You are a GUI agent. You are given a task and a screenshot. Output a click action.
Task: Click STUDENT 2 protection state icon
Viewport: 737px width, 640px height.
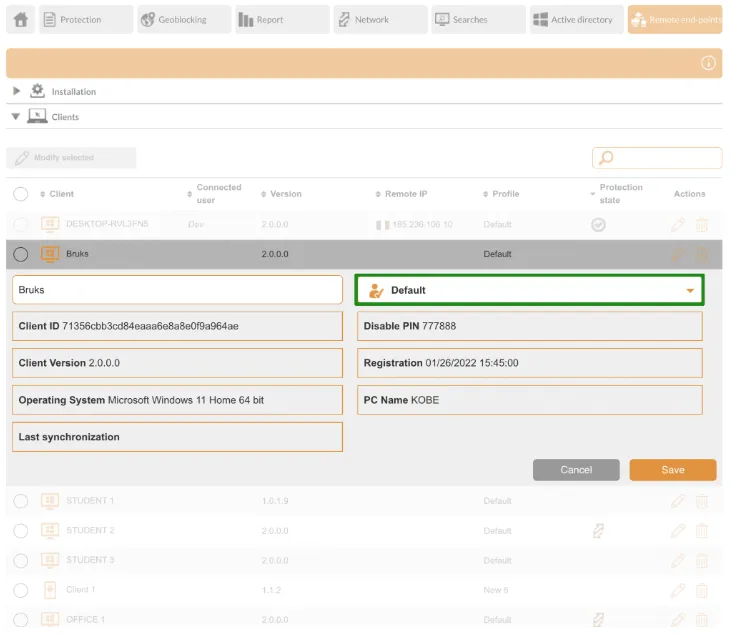pyautogui.click(x=598, y=531)
